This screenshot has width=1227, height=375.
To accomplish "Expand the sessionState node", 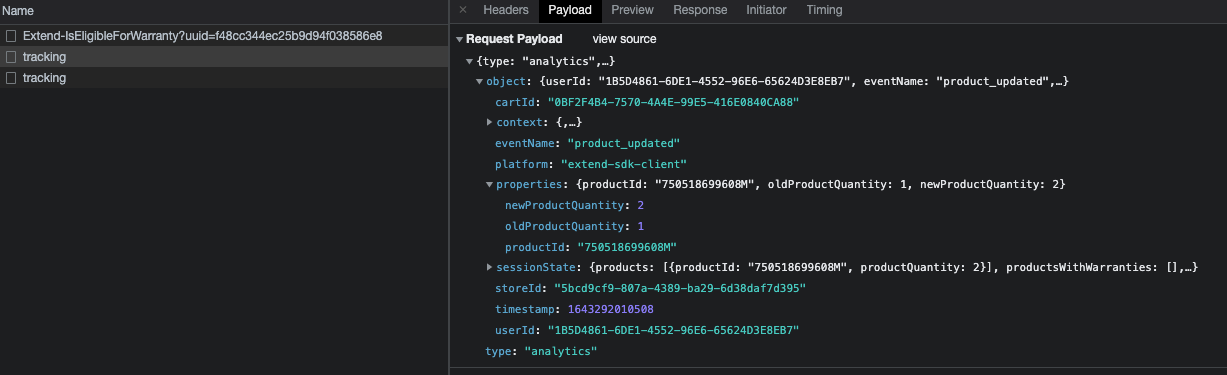I will [x=489, y=267].
